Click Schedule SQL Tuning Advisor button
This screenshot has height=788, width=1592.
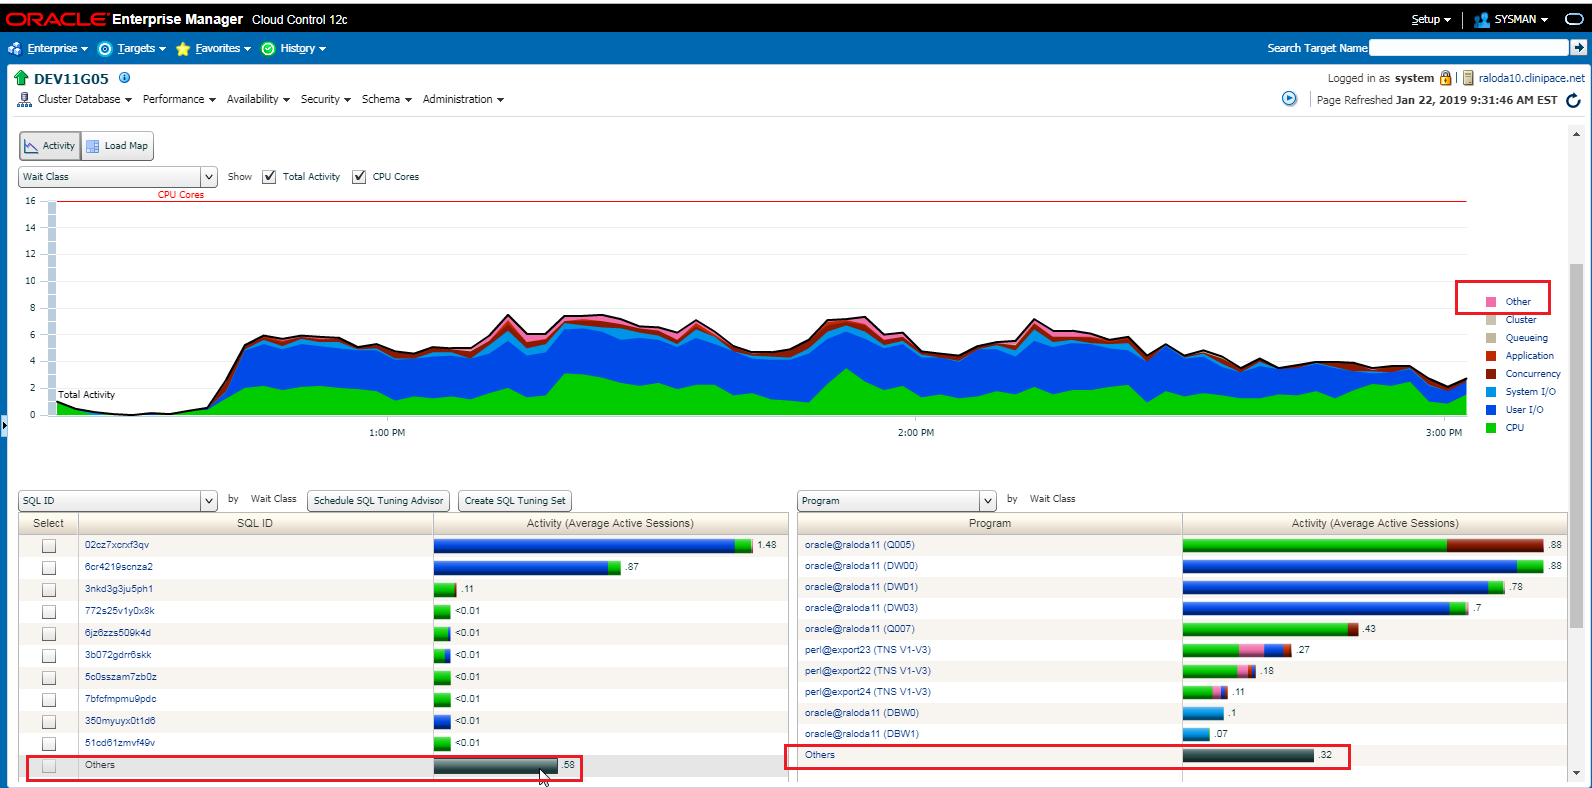coord(379,501)
